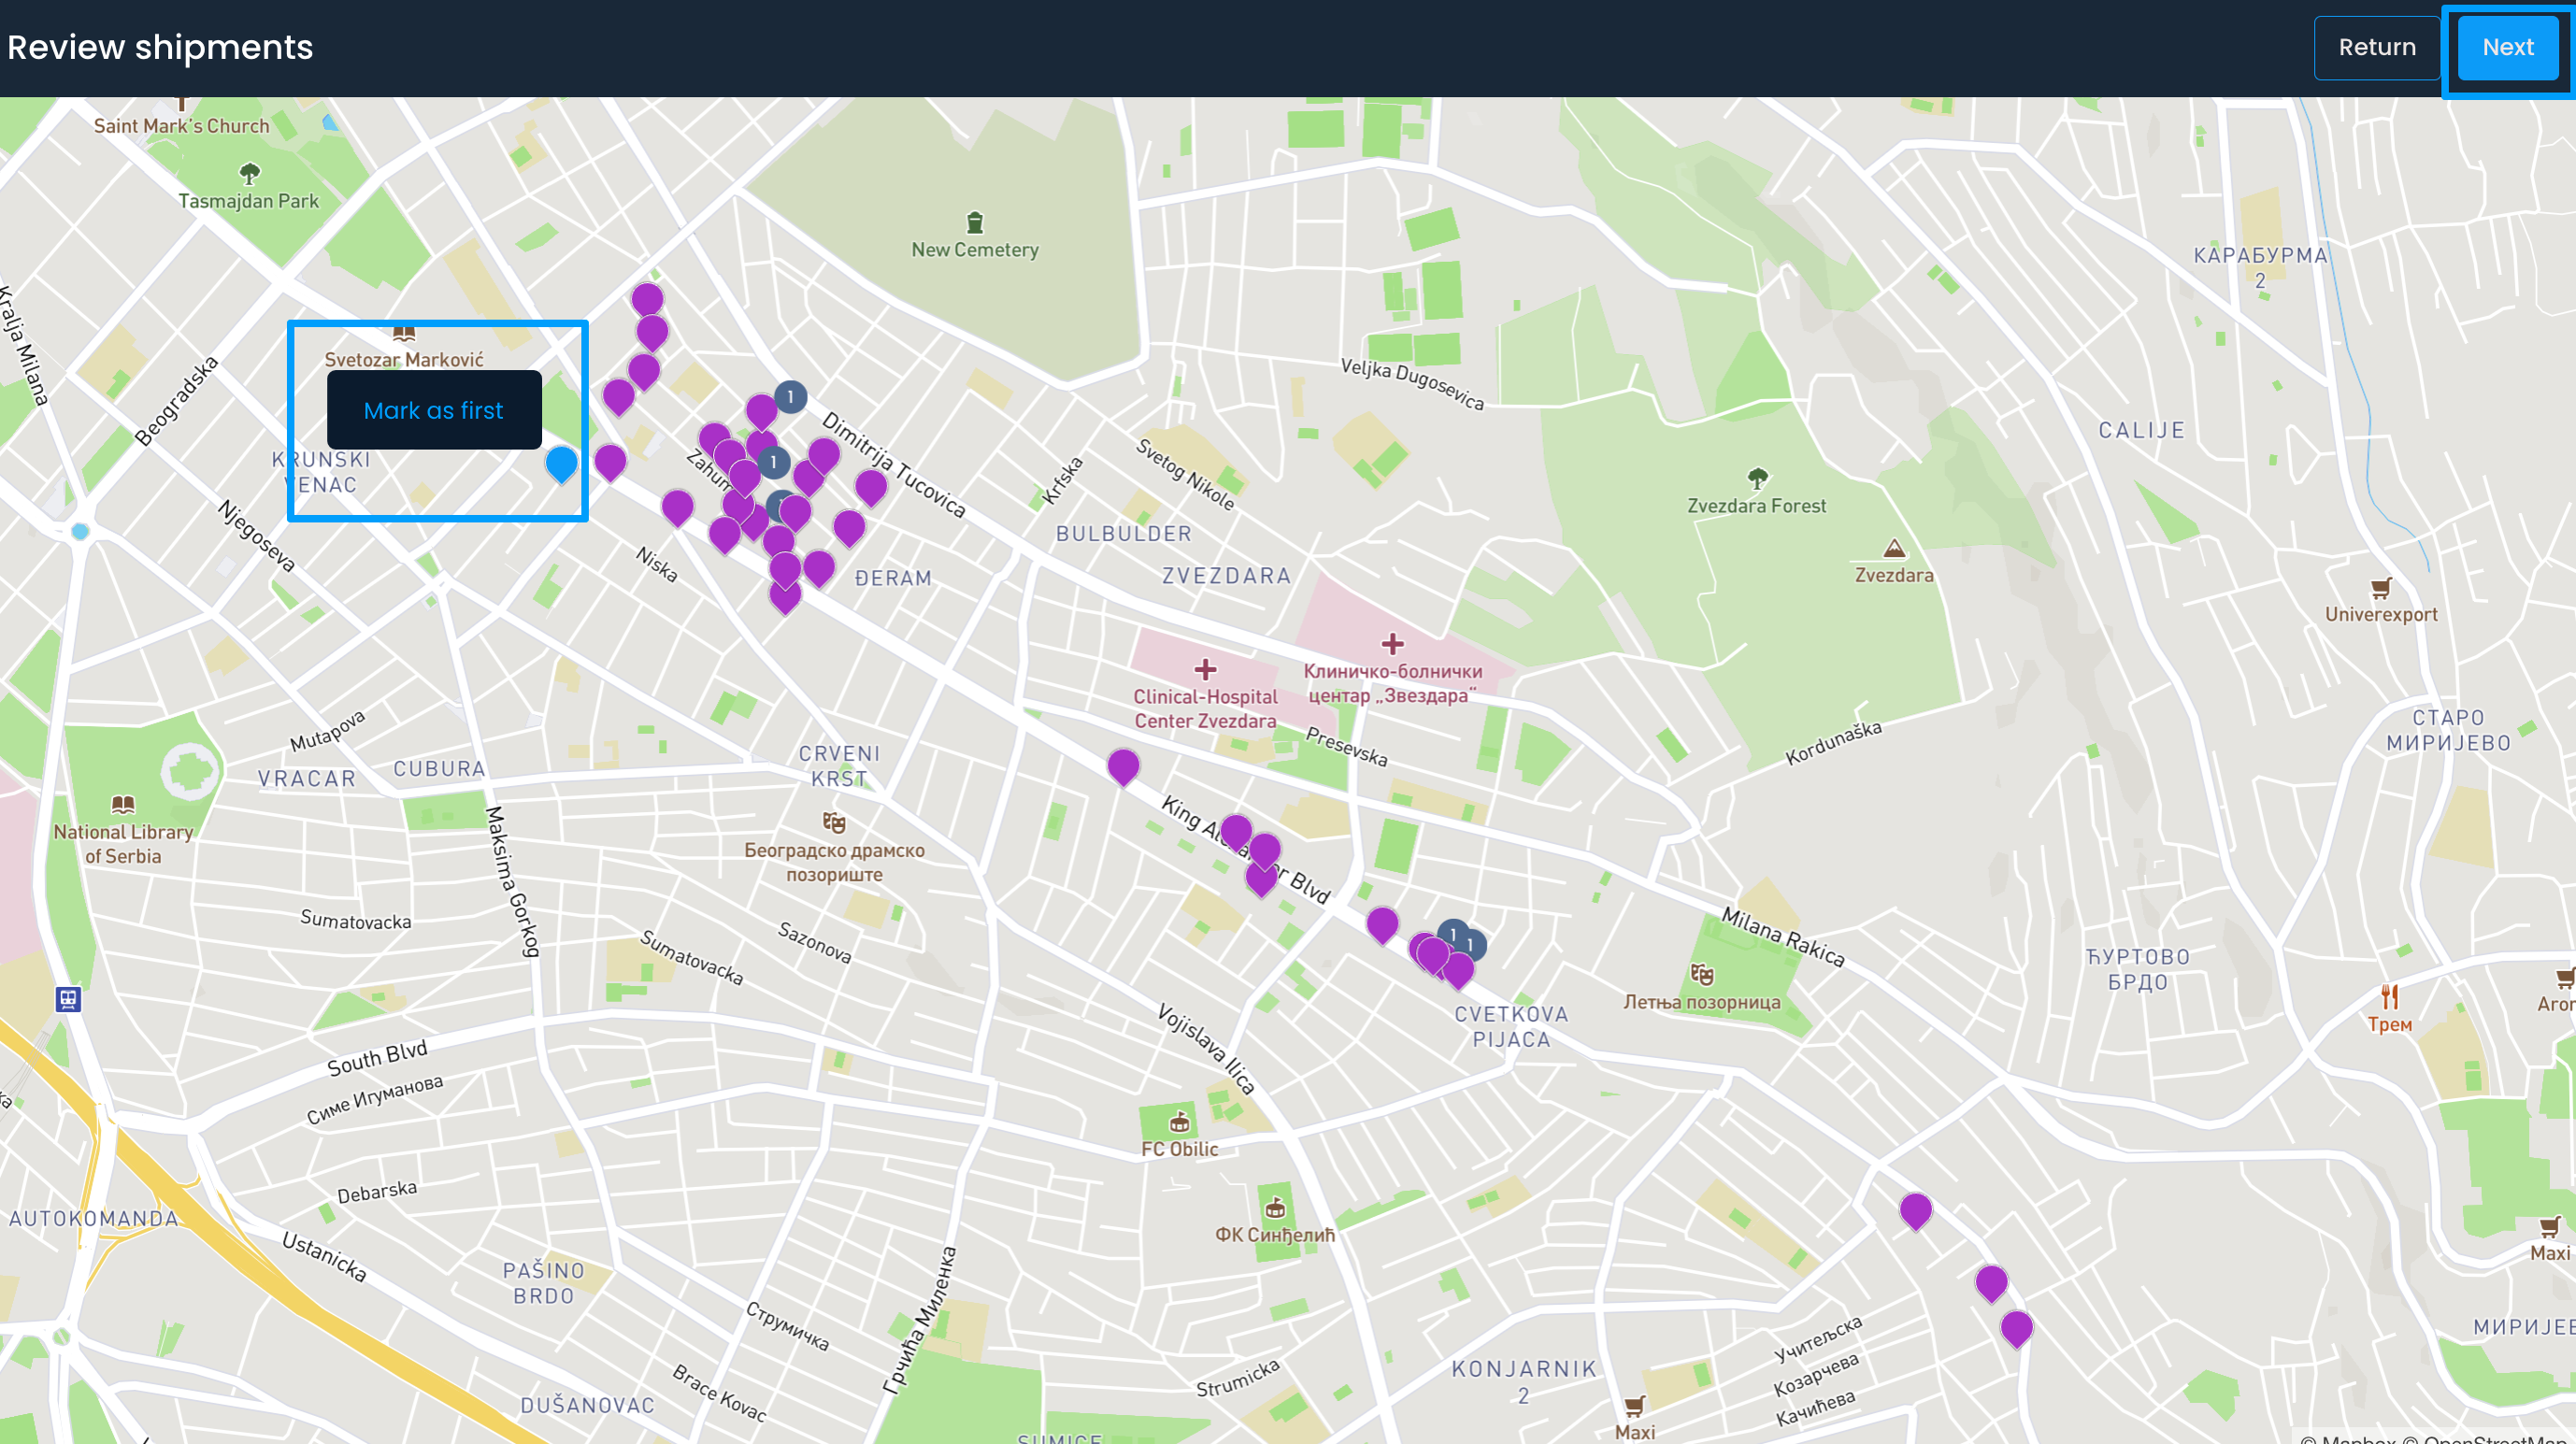Click the purple pin right of blue pin
Viewport: 2576px width, 1444px height.
(x=610, y=461)
